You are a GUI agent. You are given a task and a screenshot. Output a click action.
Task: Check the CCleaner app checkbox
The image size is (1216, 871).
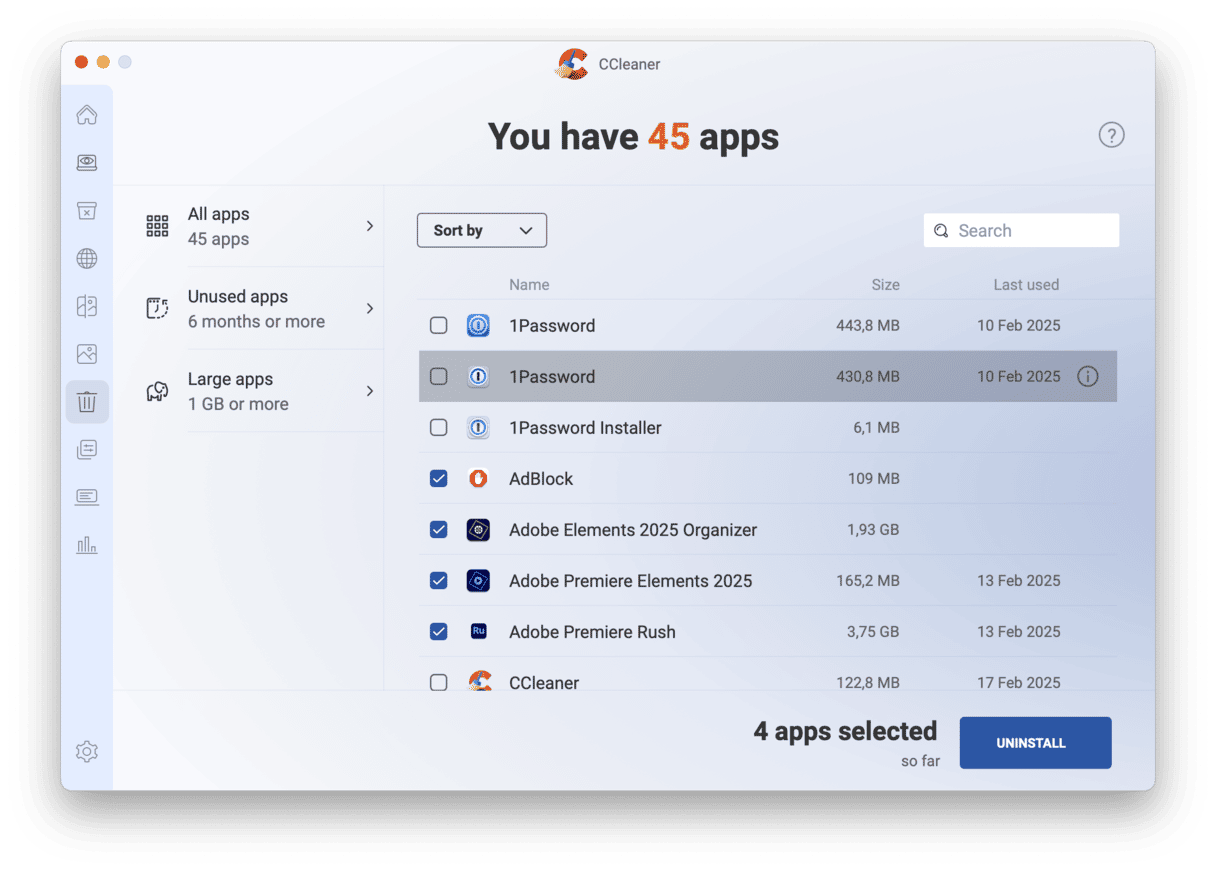point(439,683)
